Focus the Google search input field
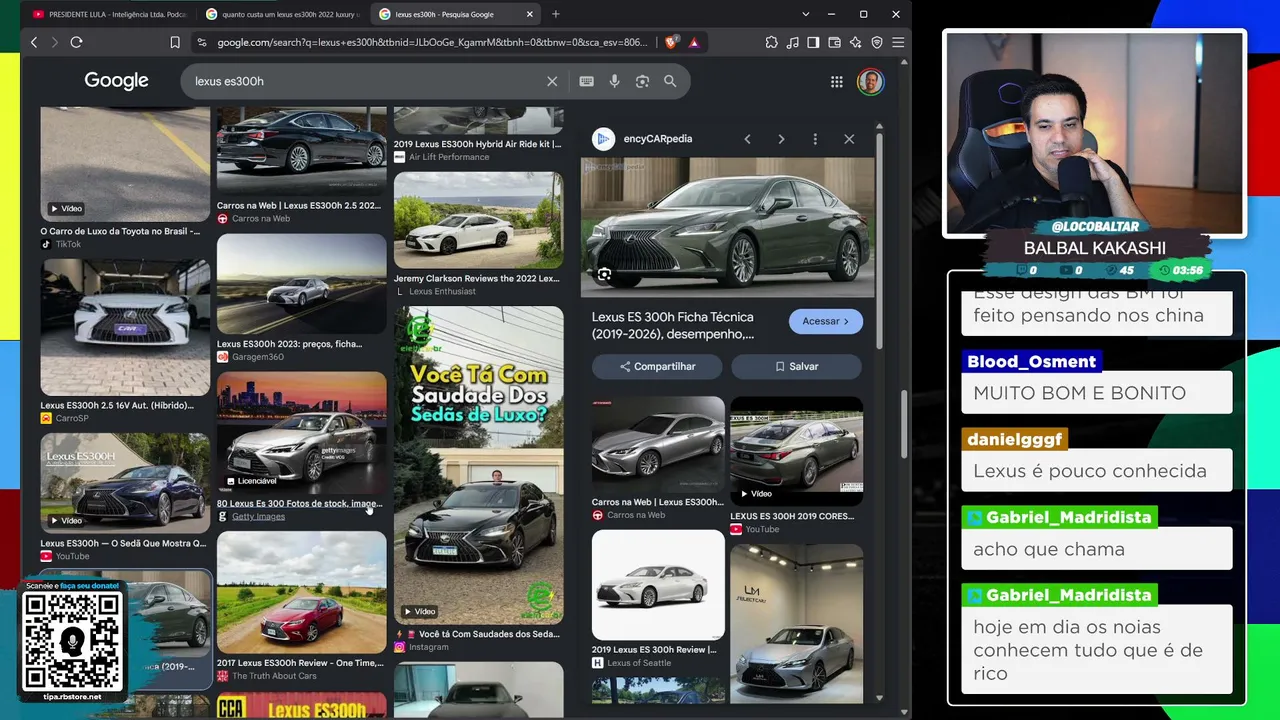 point(365,81)
